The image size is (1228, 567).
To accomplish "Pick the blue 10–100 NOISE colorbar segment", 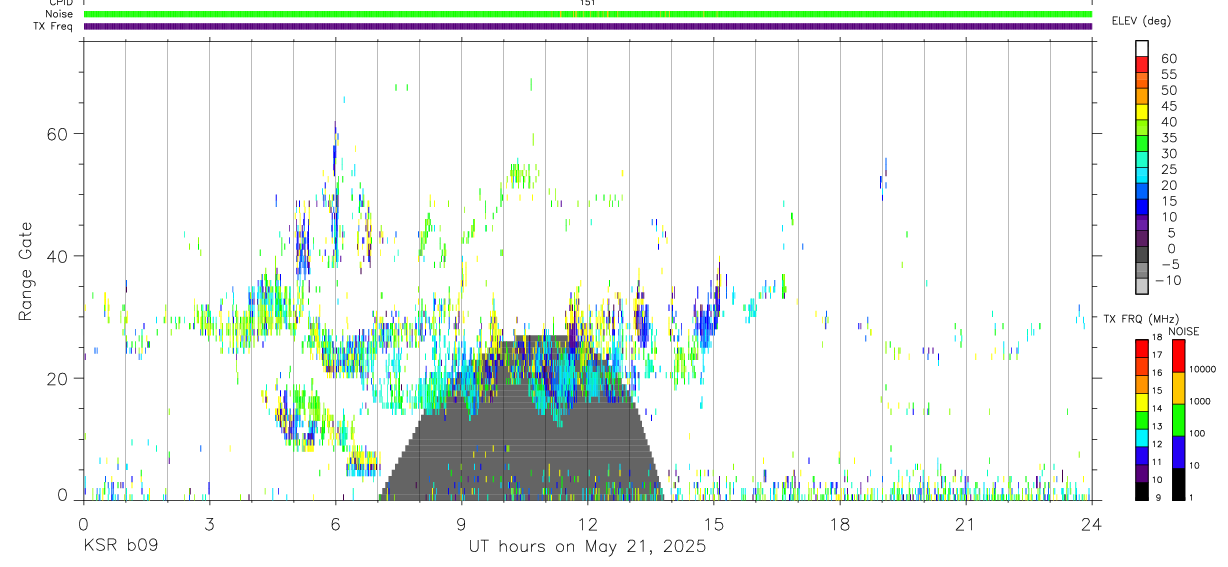I will tap(1178, 452).
